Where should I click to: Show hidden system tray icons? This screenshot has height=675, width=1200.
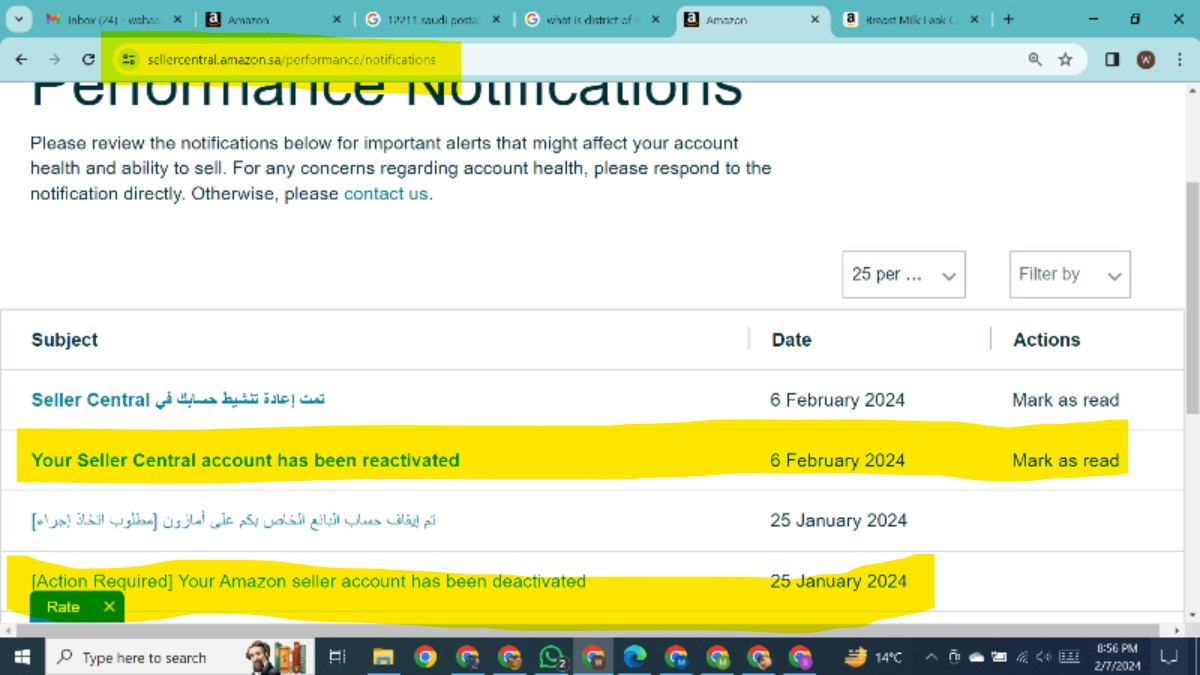pos(931,657)
